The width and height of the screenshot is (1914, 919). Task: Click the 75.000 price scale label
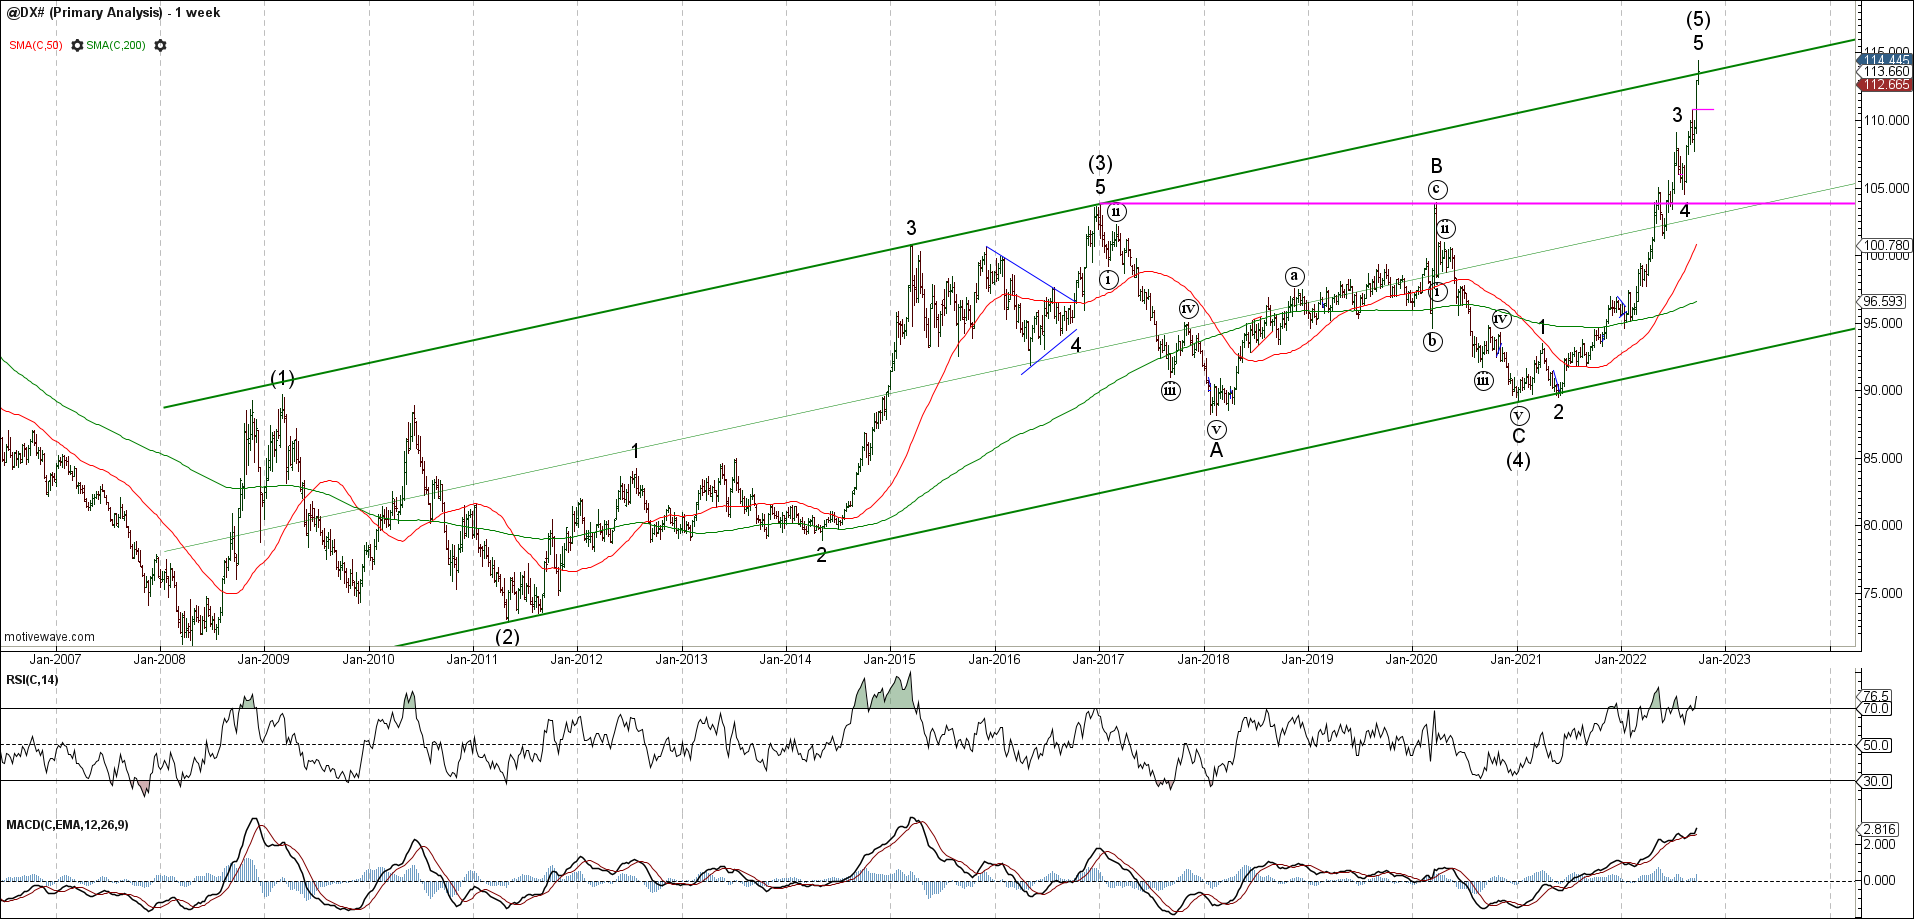coord(1884,593)
